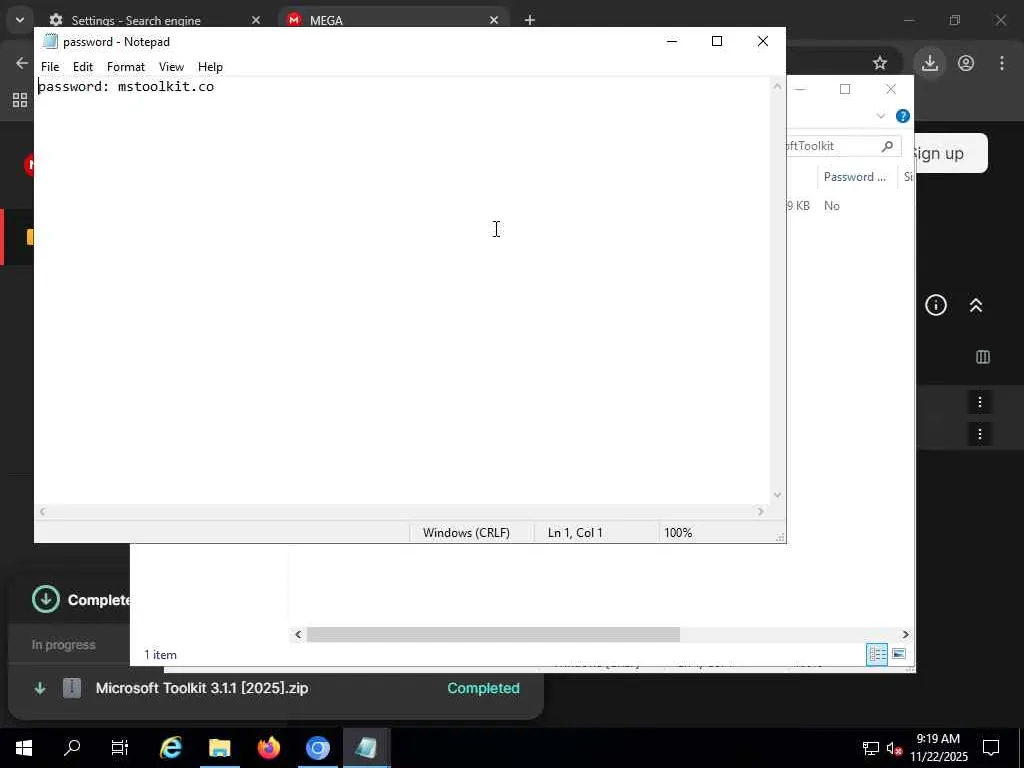This screenshot has height=768, width=1024.
Task: Click search magnifier in Explorer search box
Action: coord(887,146)
